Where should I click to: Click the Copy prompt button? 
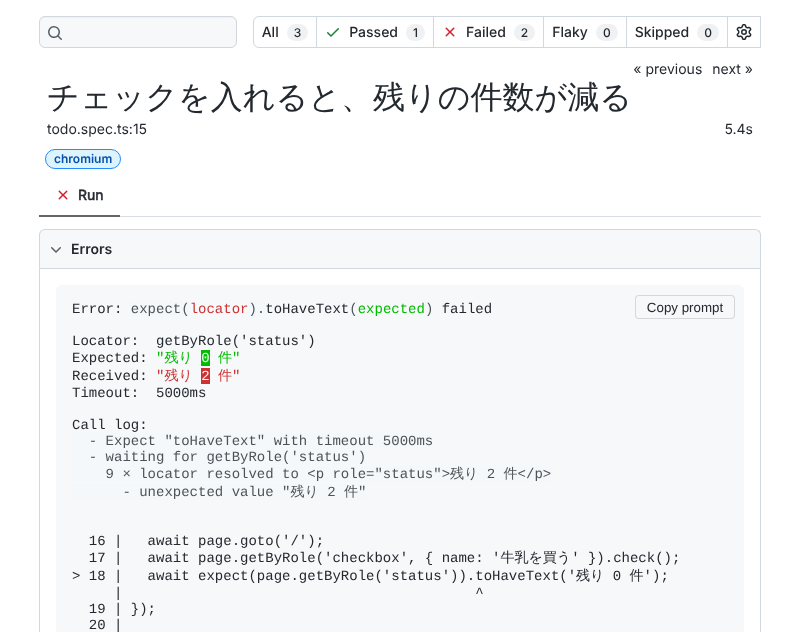(x=685, y=308)
